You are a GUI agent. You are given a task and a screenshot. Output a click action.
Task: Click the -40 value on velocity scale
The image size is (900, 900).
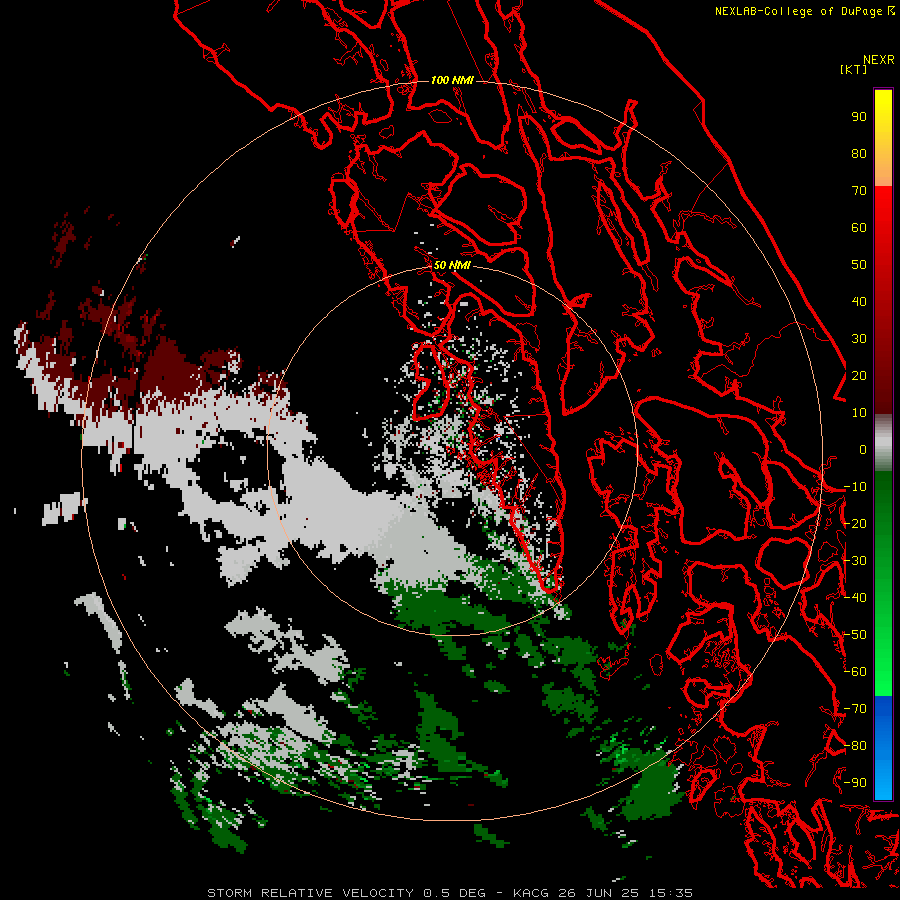coord(855,598)
